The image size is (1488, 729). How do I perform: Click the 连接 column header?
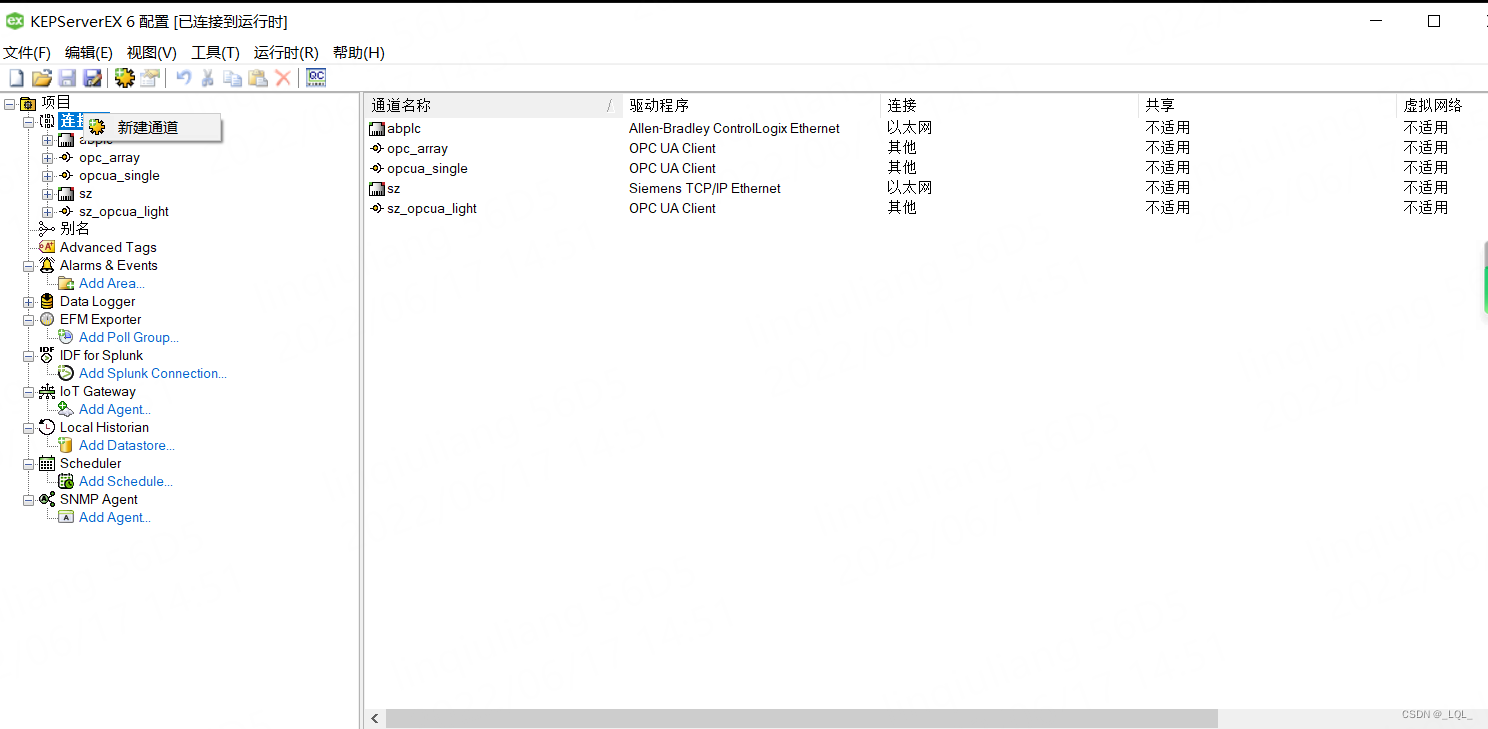(x=1009, y=105)
